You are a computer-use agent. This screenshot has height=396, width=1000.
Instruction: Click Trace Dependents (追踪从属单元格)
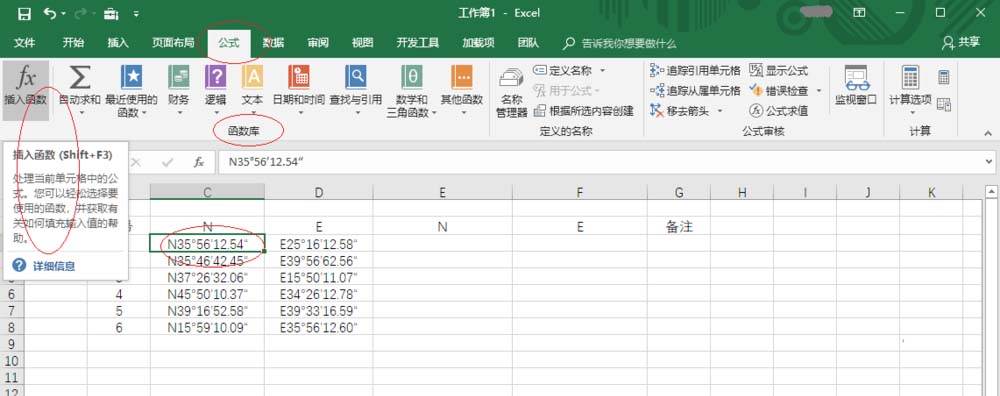[695, 91]
